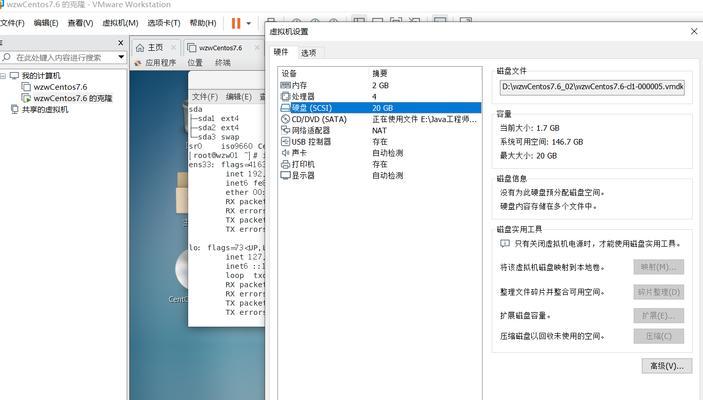
Task: Open the 查看(V) menu
Action: pos(80,23)
